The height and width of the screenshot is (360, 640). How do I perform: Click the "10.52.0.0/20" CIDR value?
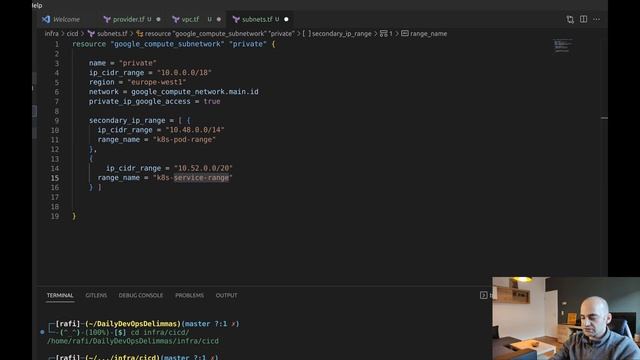point(203,168)
